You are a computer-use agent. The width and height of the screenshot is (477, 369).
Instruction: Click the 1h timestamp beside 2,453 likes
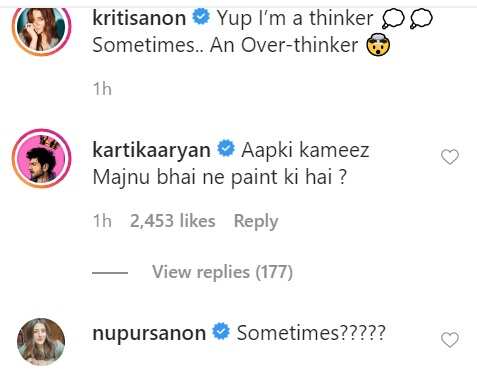tap(102, 221)
